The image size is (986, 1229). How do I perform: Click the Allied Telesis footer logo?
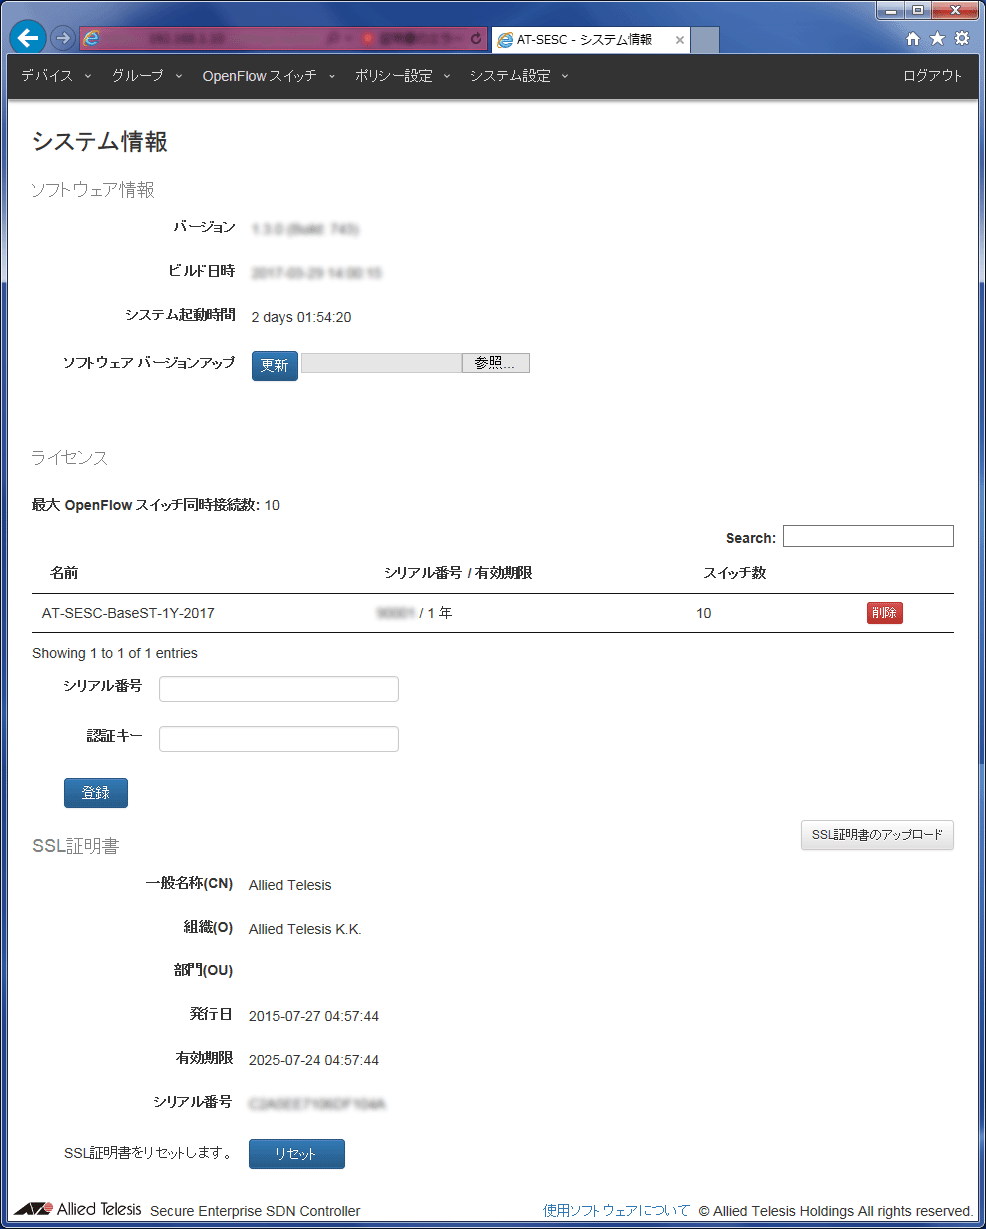(x=78, y=1209)
